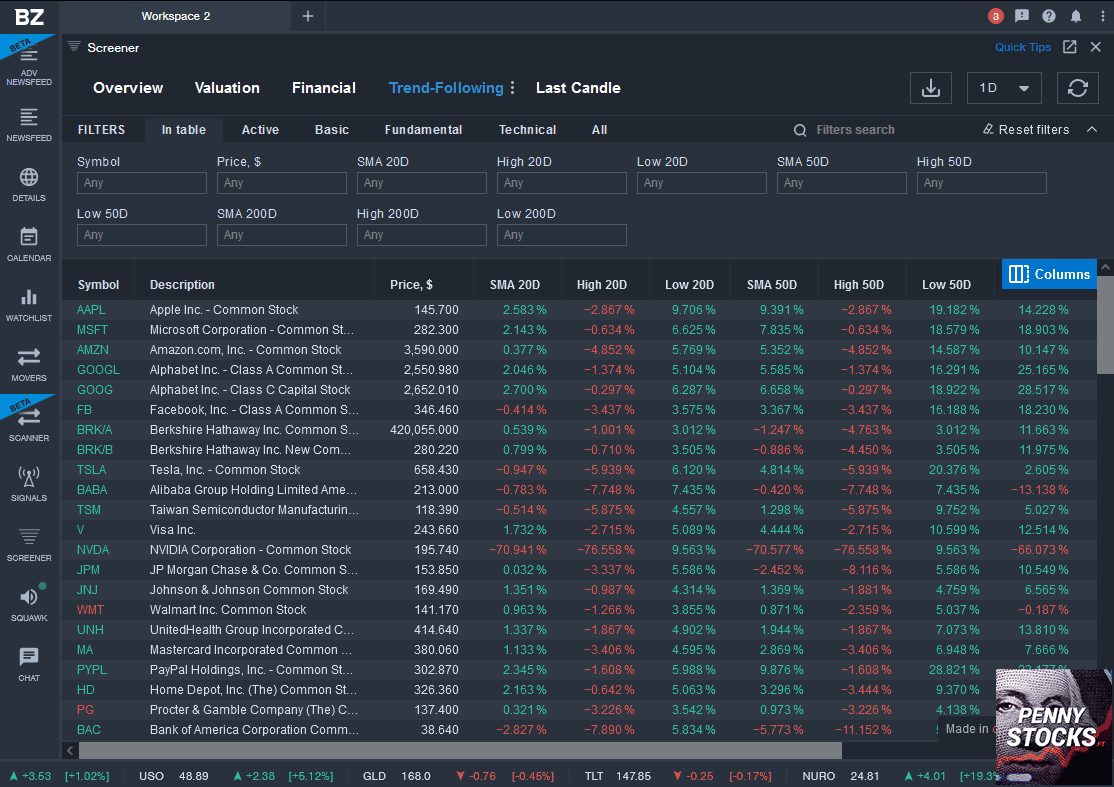
Task: Open the 1D timeframe dropdown
Action: [x=1005, y=88]
